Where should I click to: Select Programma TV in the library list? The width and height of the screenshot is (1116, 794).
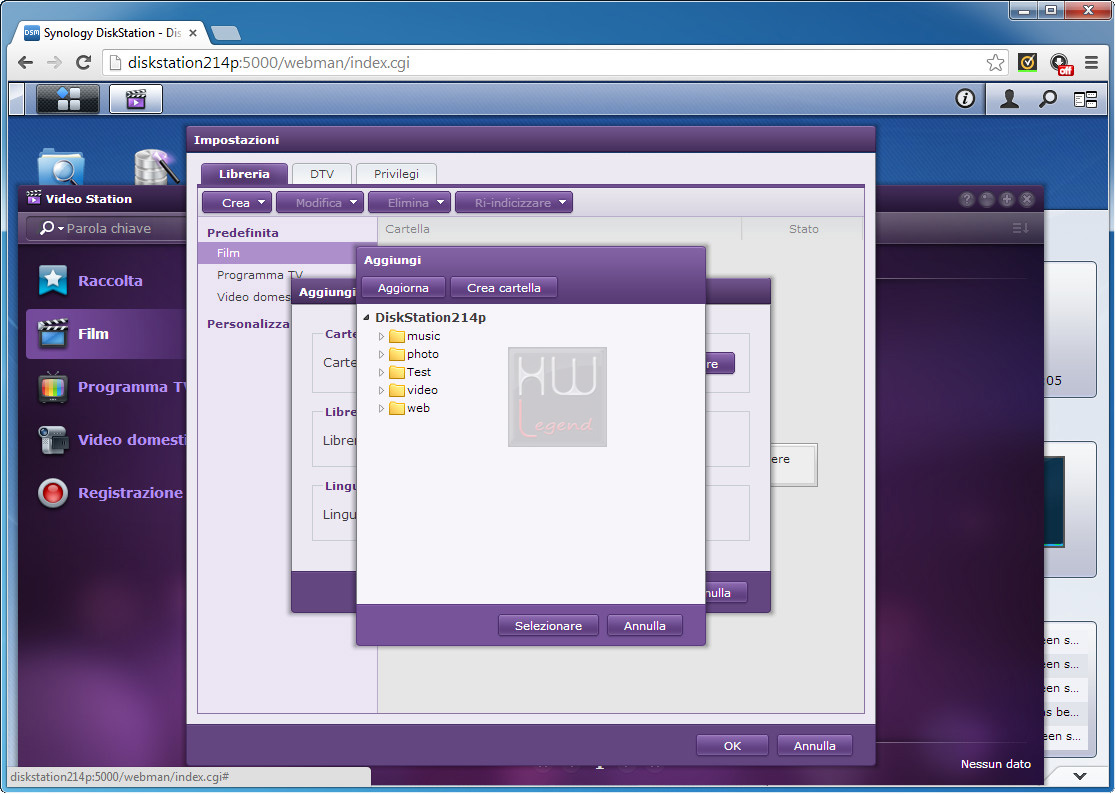(x=260, y=275)
